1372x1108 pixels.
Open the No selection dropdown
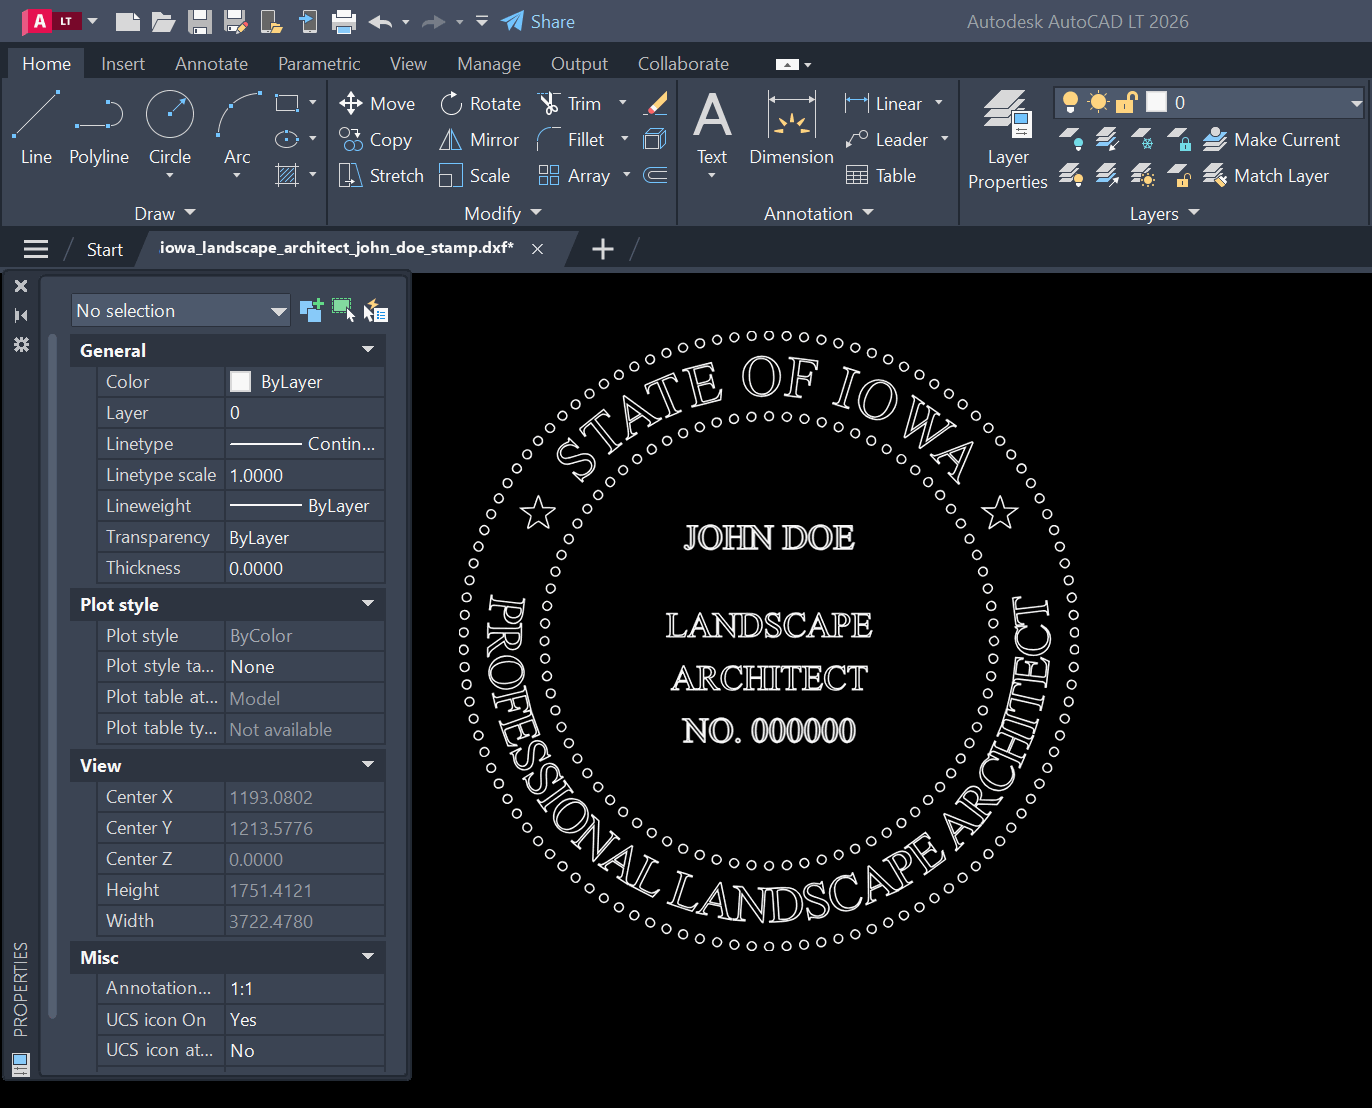pyautogui.click(x=181, y=310)
